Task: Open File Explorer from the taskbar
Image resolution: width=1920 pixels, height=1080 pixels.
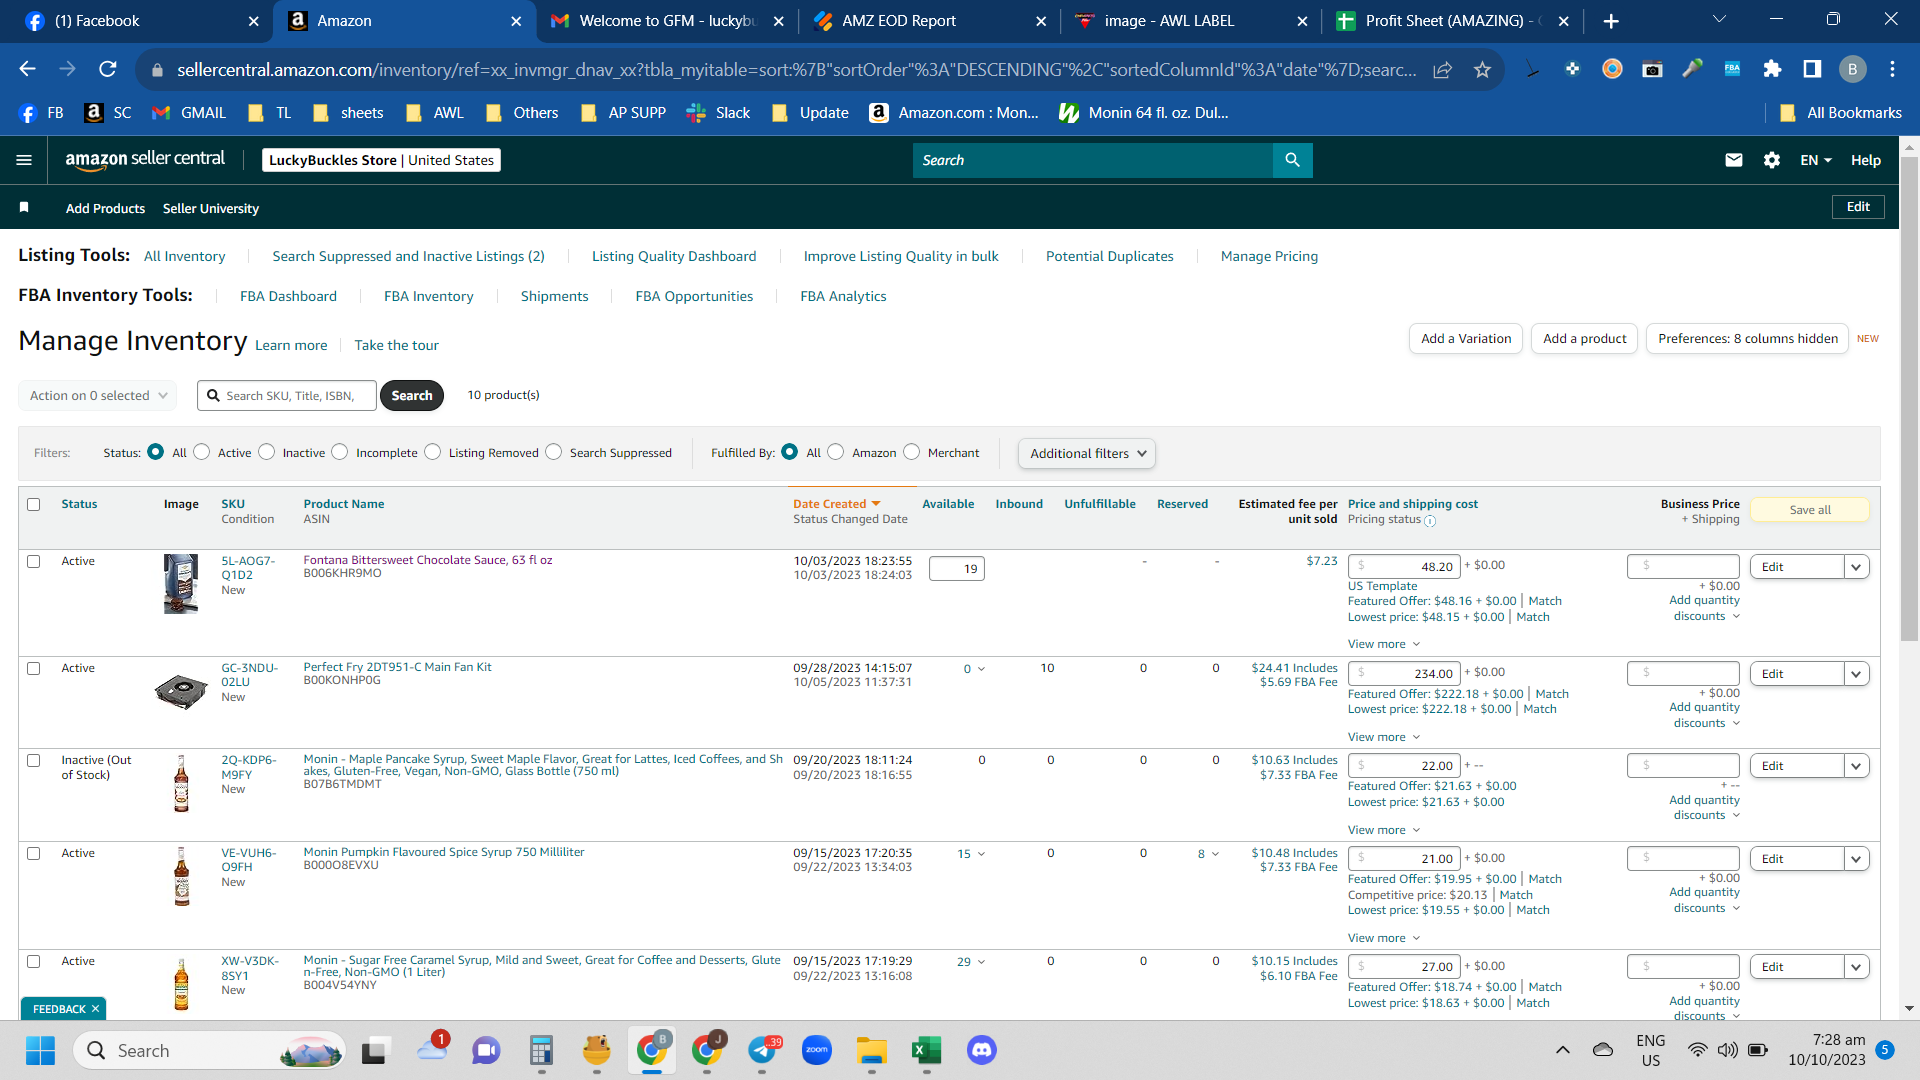Action: pos(872,1050)
